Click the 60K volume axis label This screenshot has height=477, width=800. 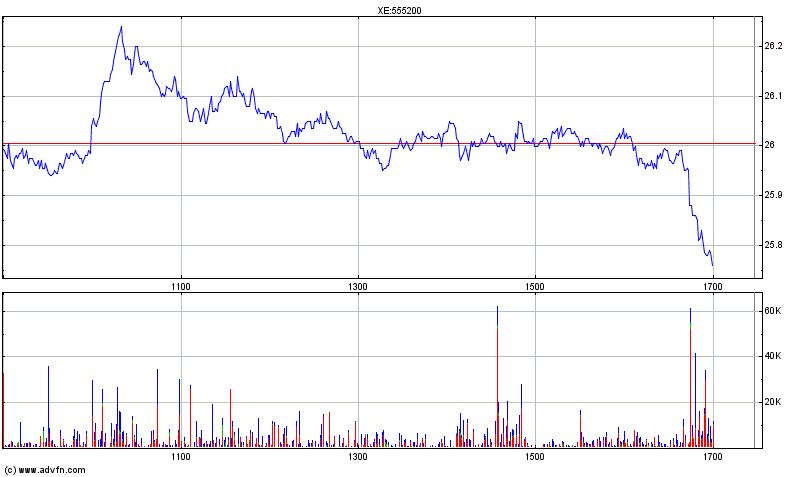(x=772, y=311)
